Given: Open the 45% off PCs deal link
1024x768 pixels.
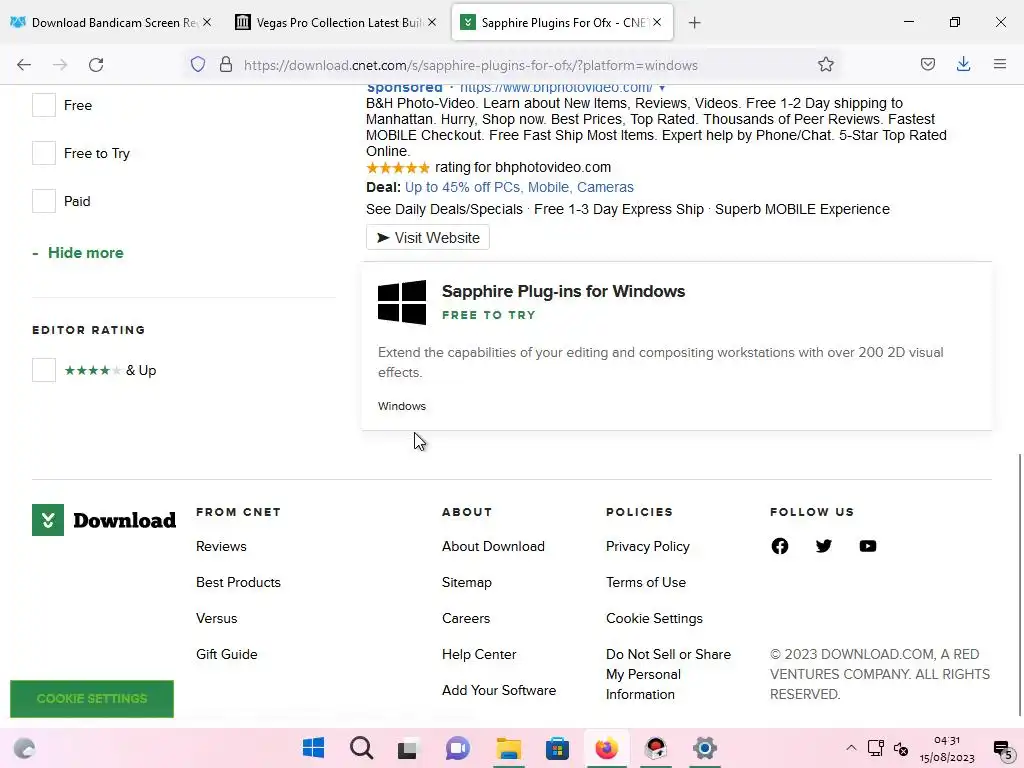Looking at the screenshot, I should tap(519, 187).
